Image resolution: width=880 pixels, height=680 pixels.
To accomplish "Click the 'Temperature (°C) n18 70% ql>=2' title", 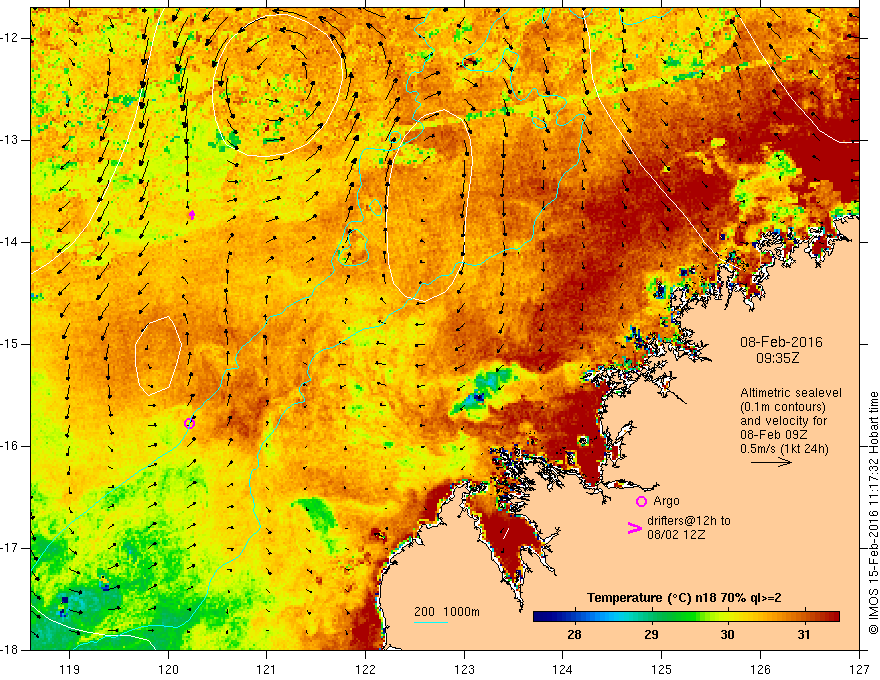I will (x=684, y=598).
